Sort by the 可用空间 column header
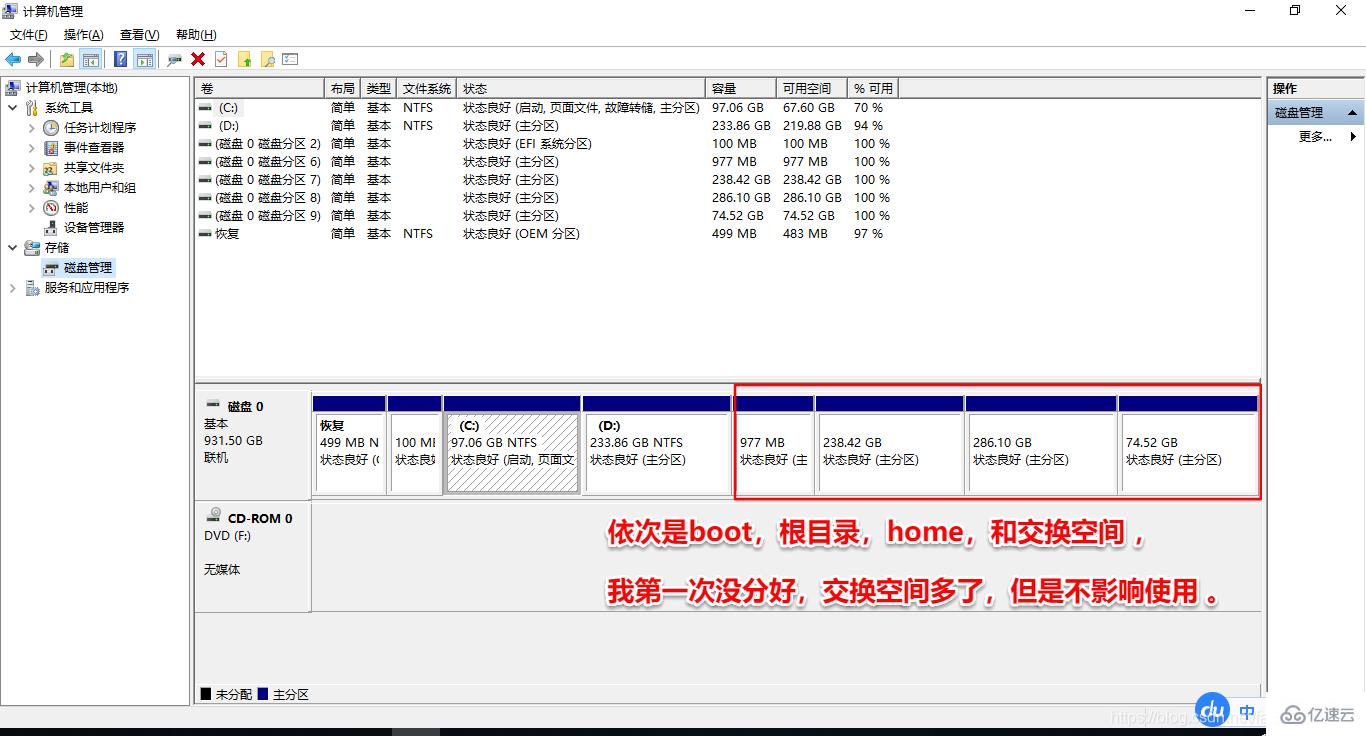This screenshot has width=1366, height=736. coord(811,89)
